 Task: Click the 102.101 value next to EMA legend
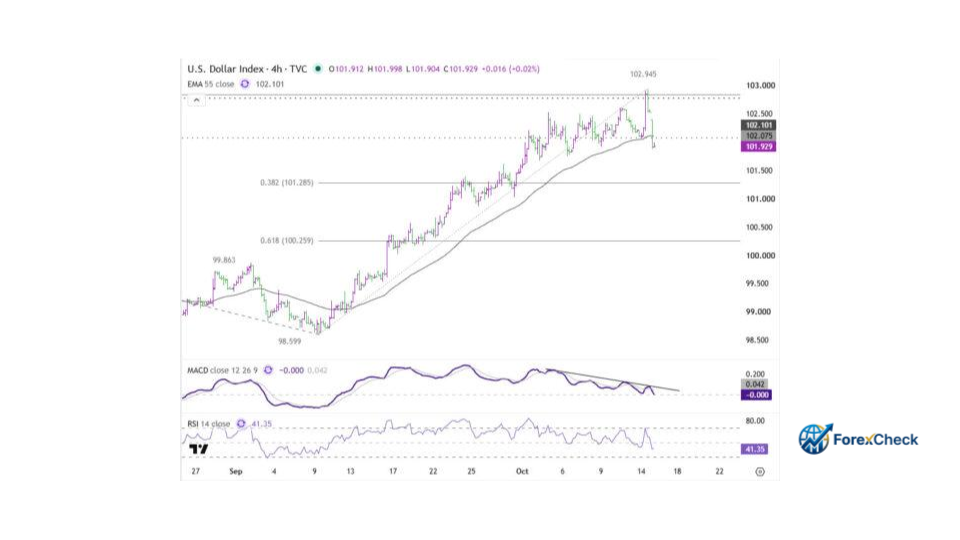pyautogui.click(x=270, y=84)
